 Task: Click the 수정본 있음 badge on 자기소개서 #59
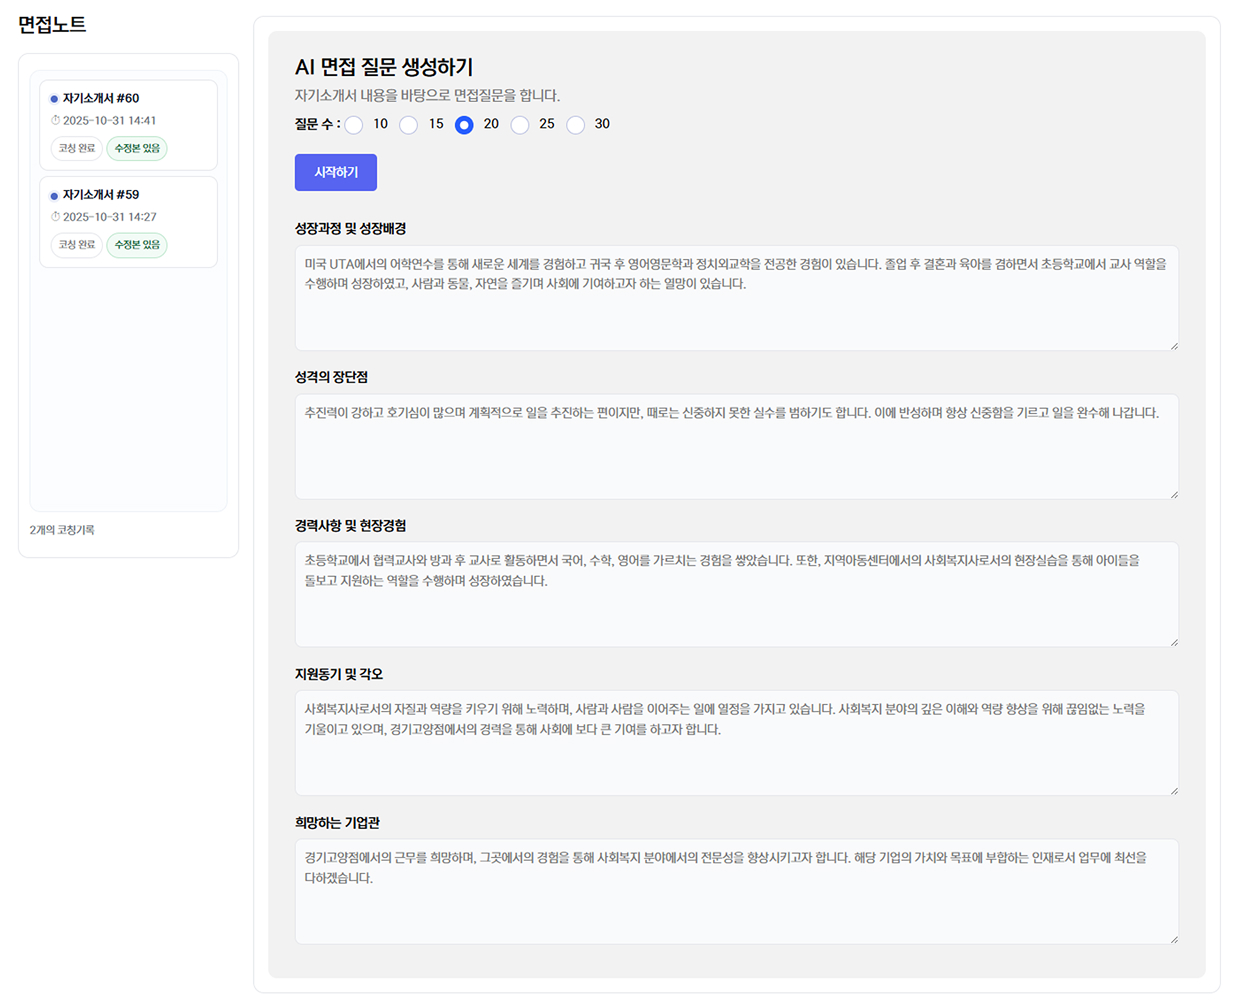(x=136, y=245)
